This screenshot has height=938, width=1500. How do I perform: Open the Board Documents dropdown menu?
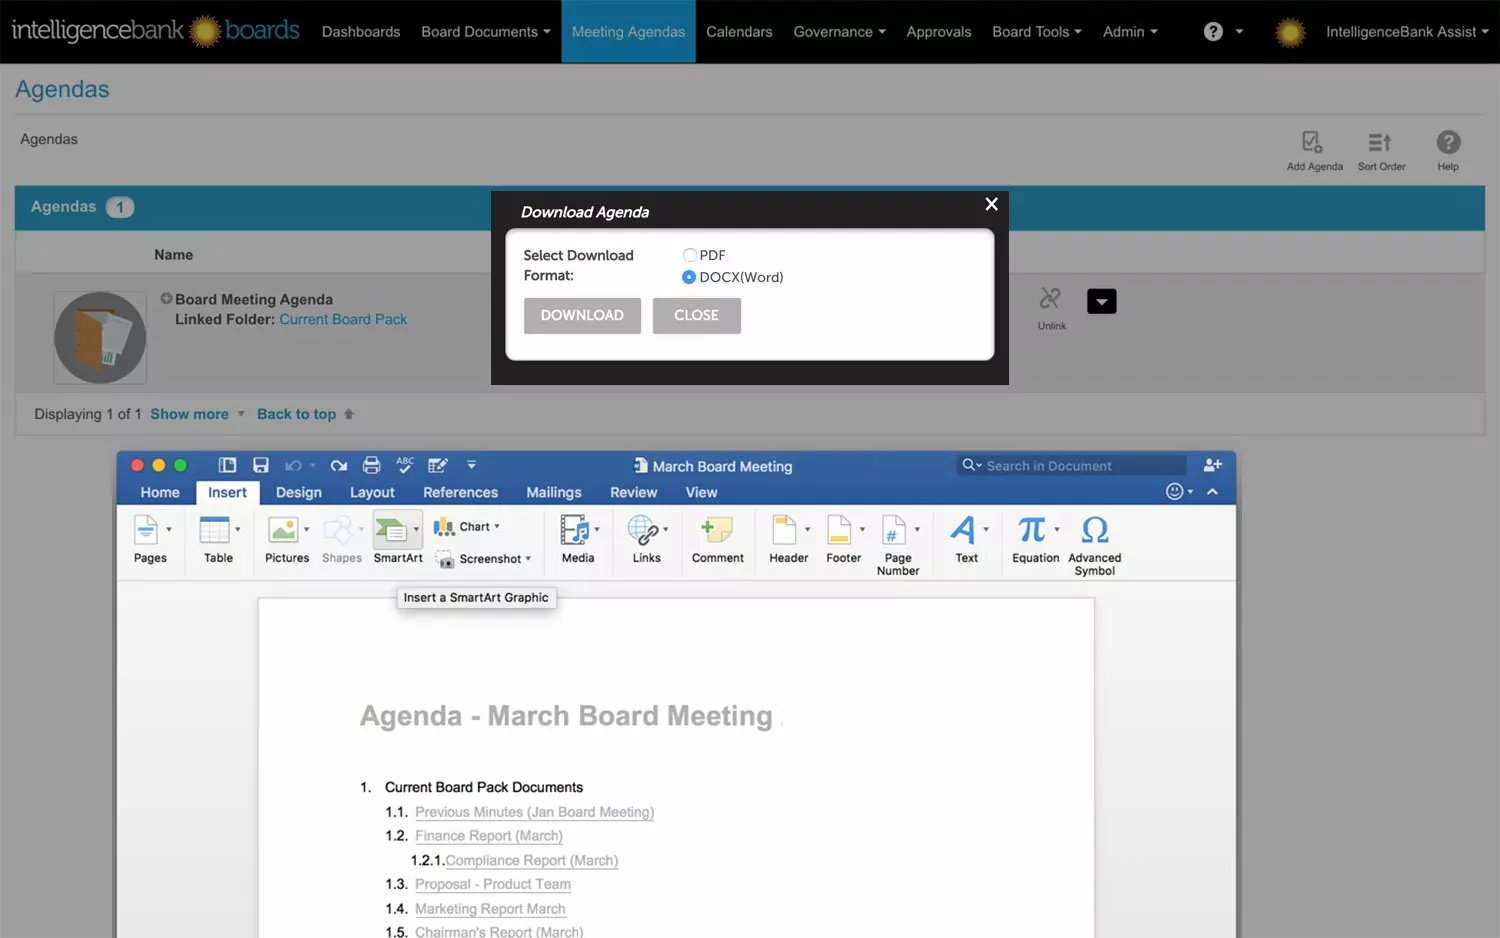click(486, 32)
